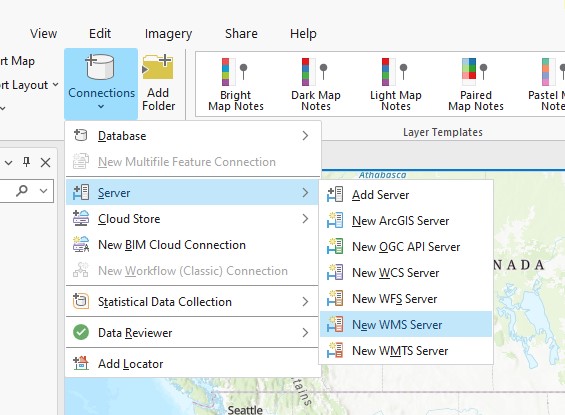This screenshot has width=565, height=415.
Task: Click the Add Folder icon
Action: tap(158, 66)
